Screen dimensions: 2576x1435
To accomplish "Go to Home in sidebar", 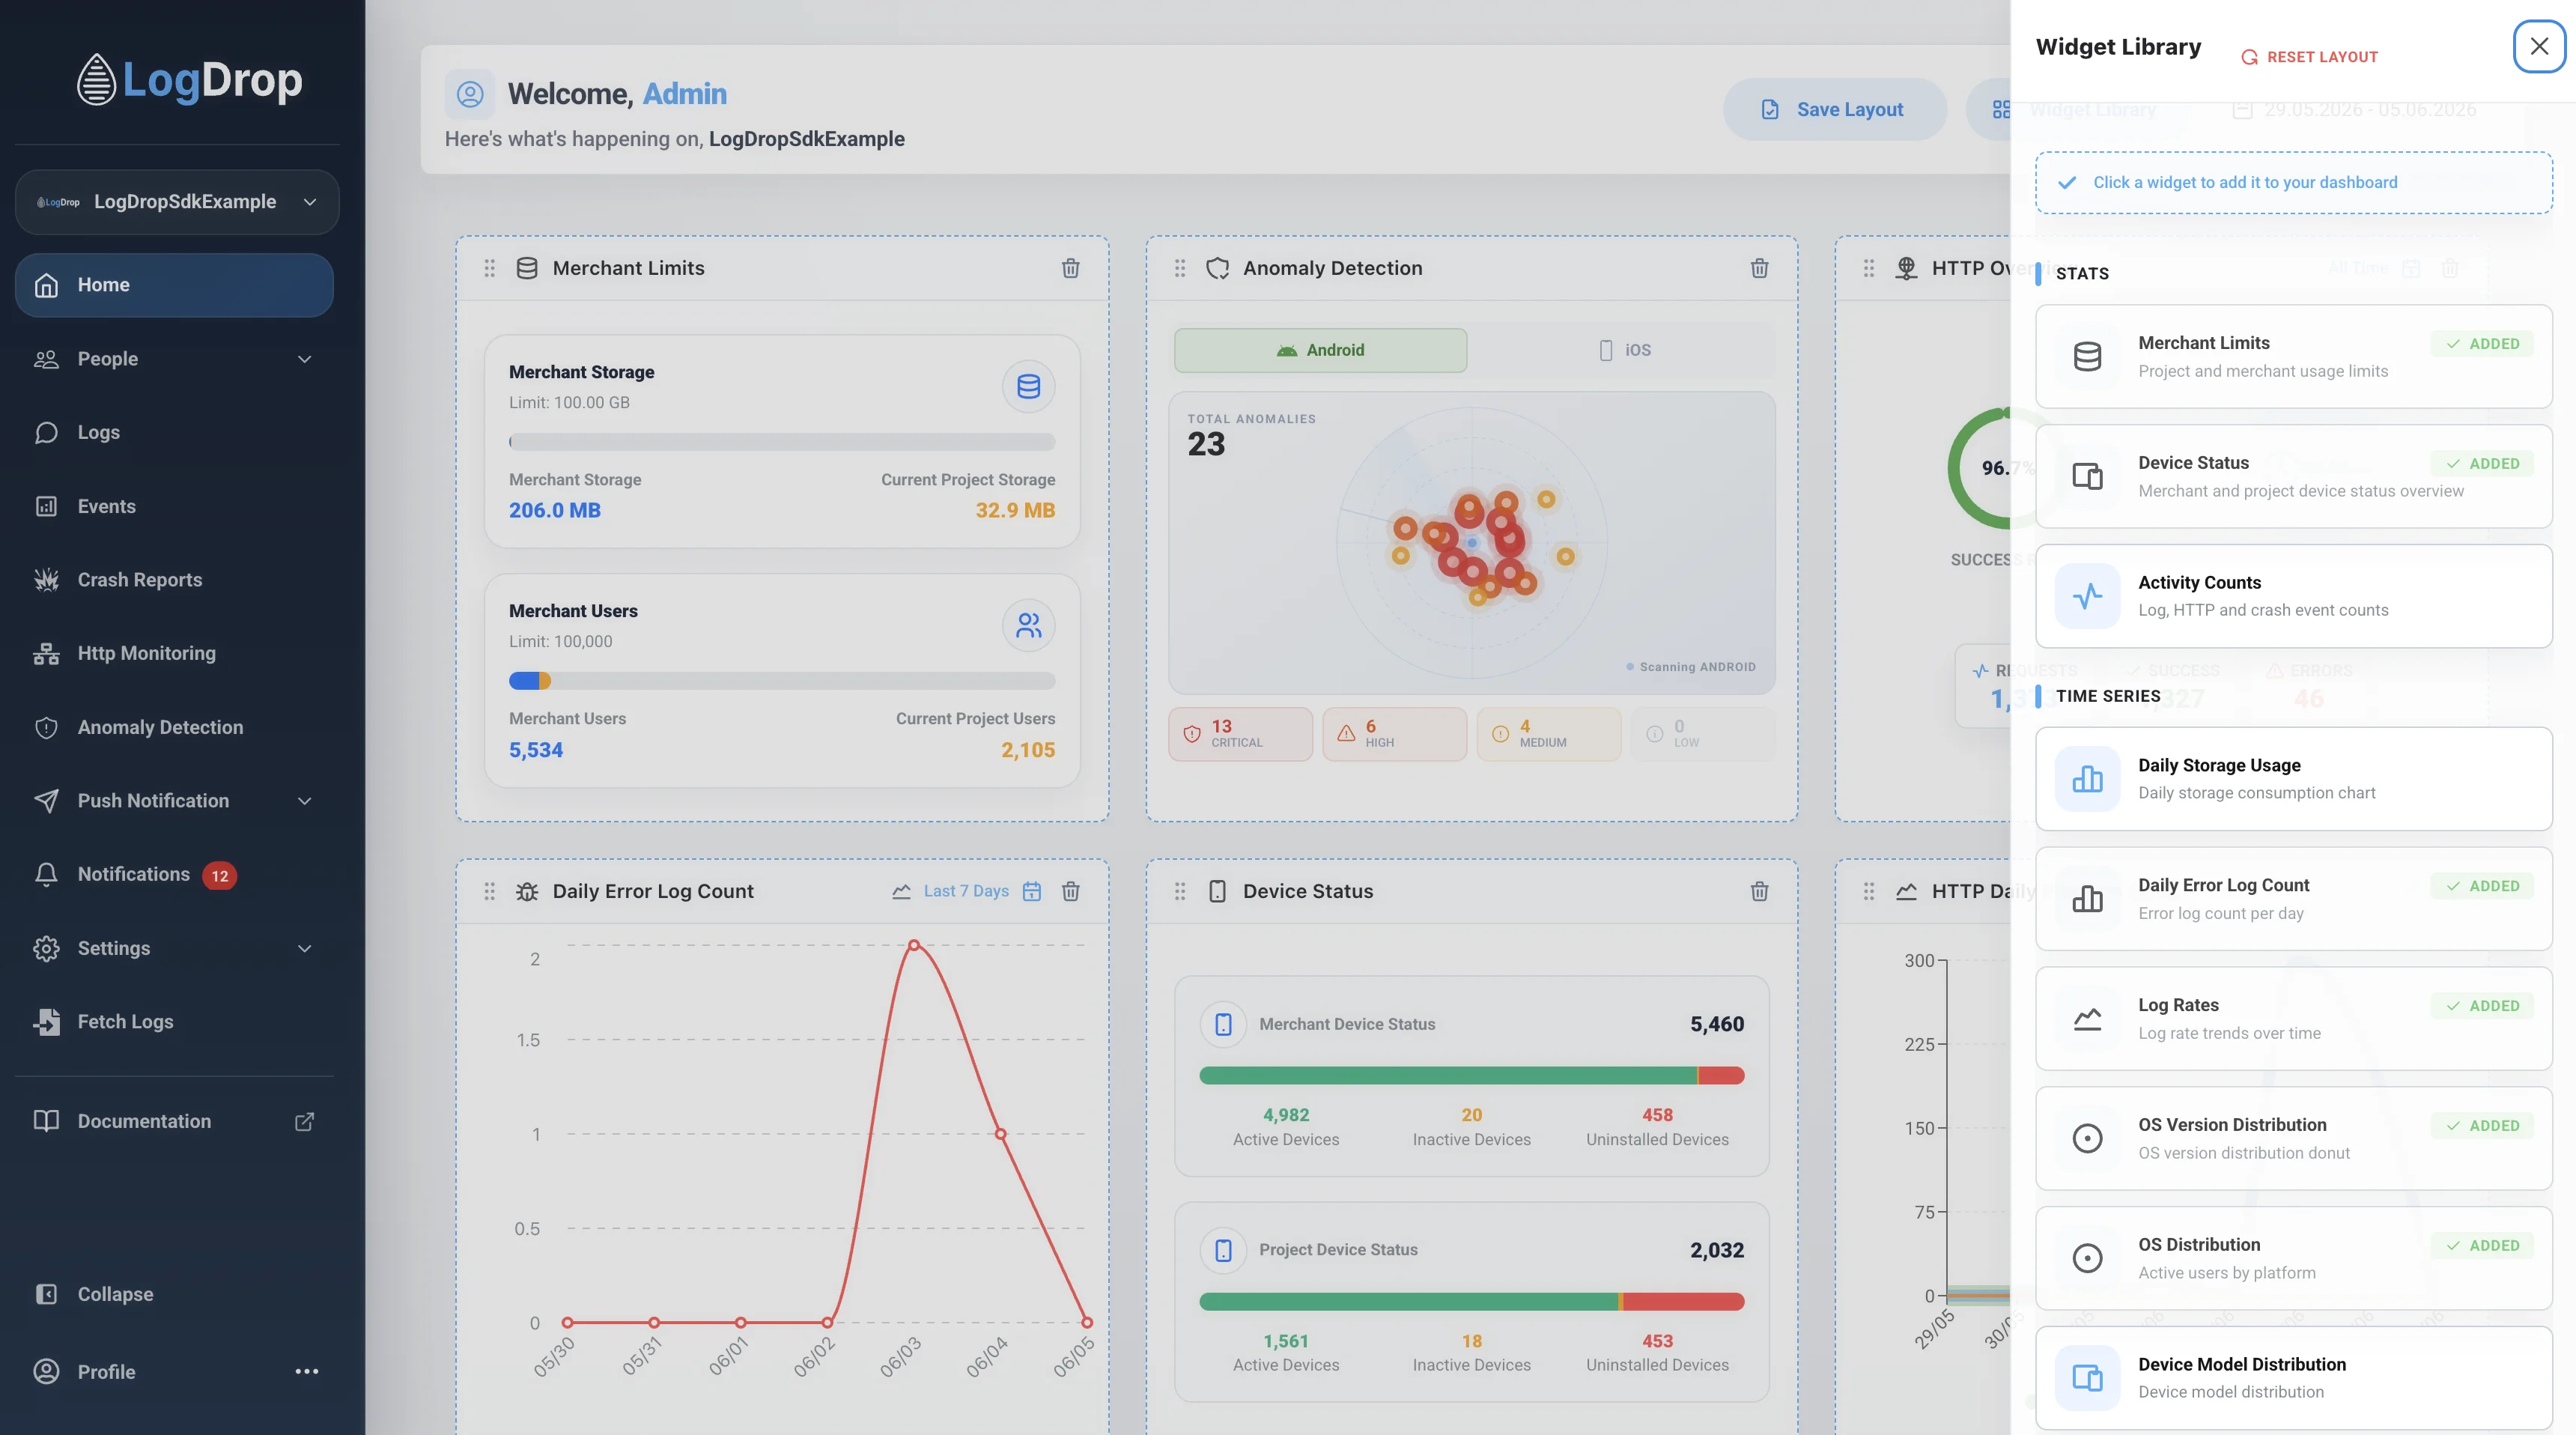I will [x=174, y=285].
